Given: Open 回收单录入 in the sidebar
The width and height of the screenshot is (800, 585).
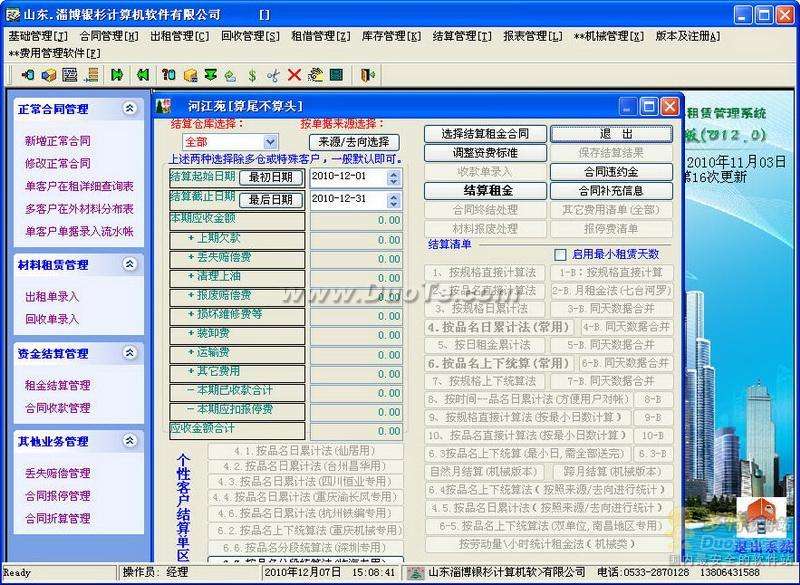Looking at the screenshot, I should tap(52, 319).
